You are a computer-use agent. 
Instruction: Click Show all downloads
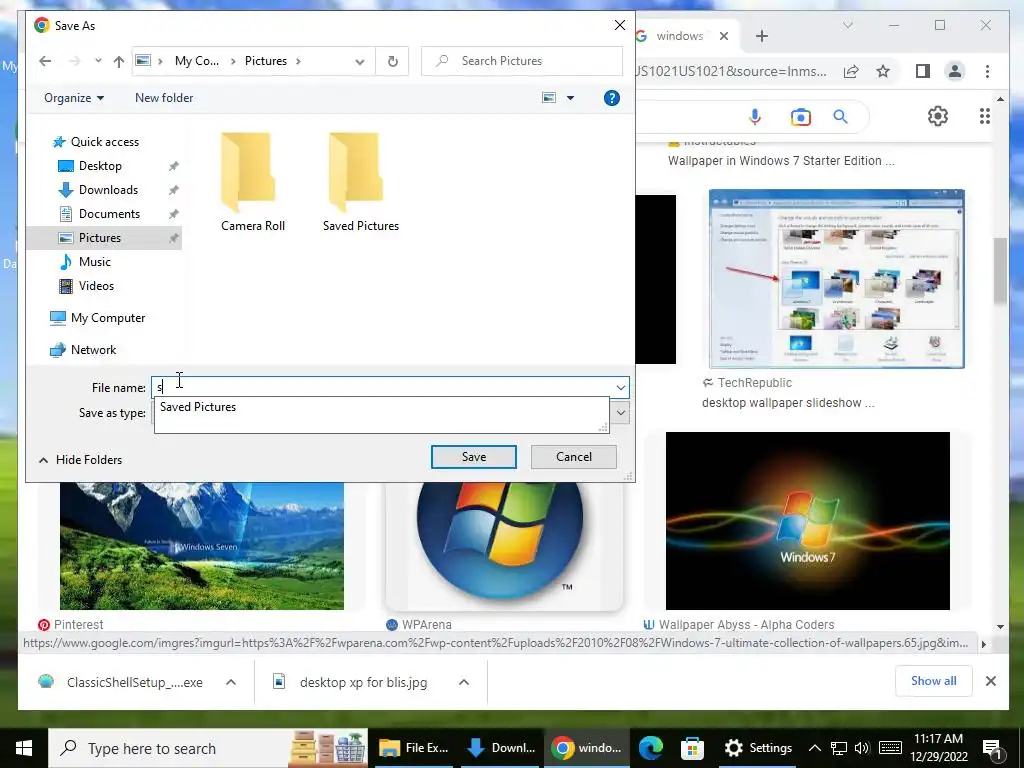pos(933,681)
